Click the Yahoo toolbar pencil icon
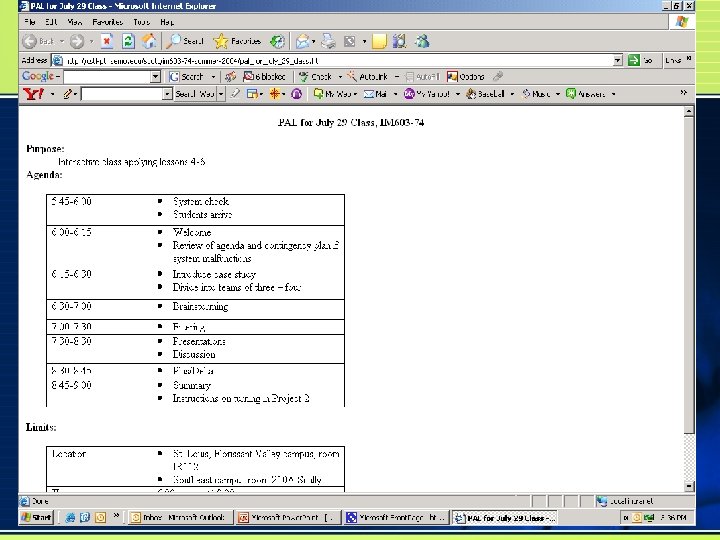 pyautogui.click(x=68, y=94)
